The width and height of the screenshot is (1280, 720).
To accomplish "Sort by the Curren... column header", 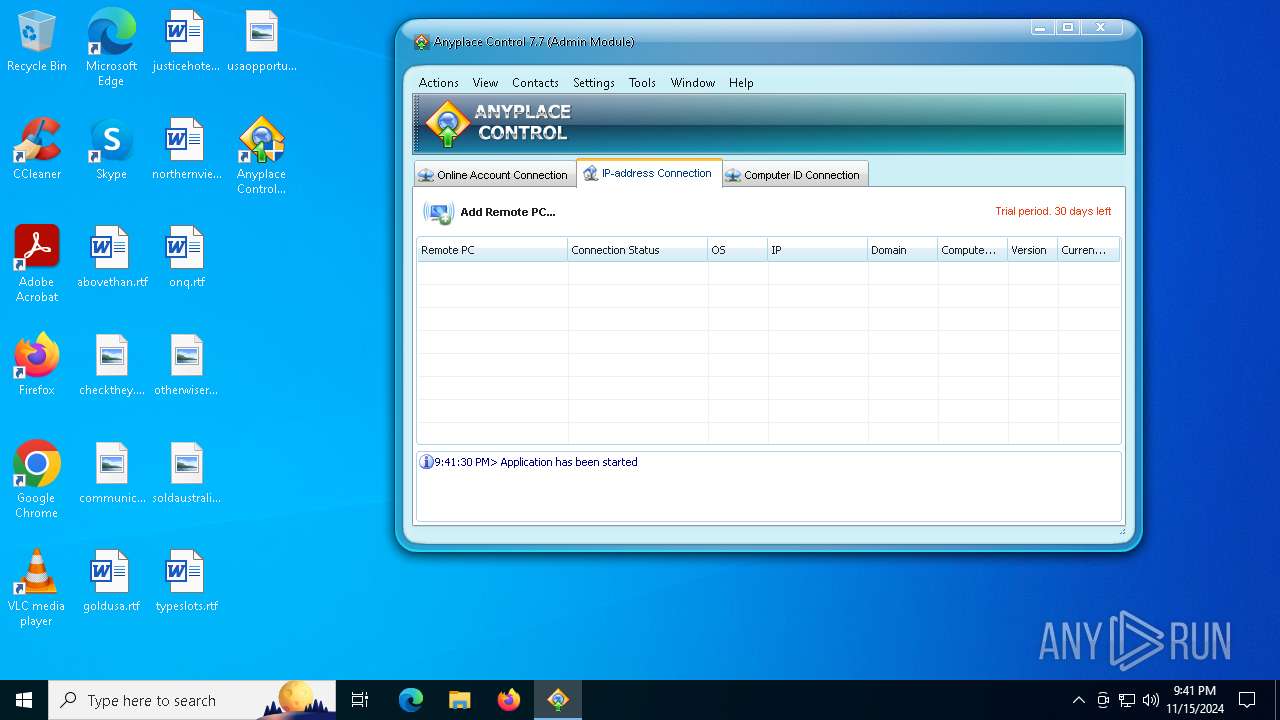I will 1088,250.
